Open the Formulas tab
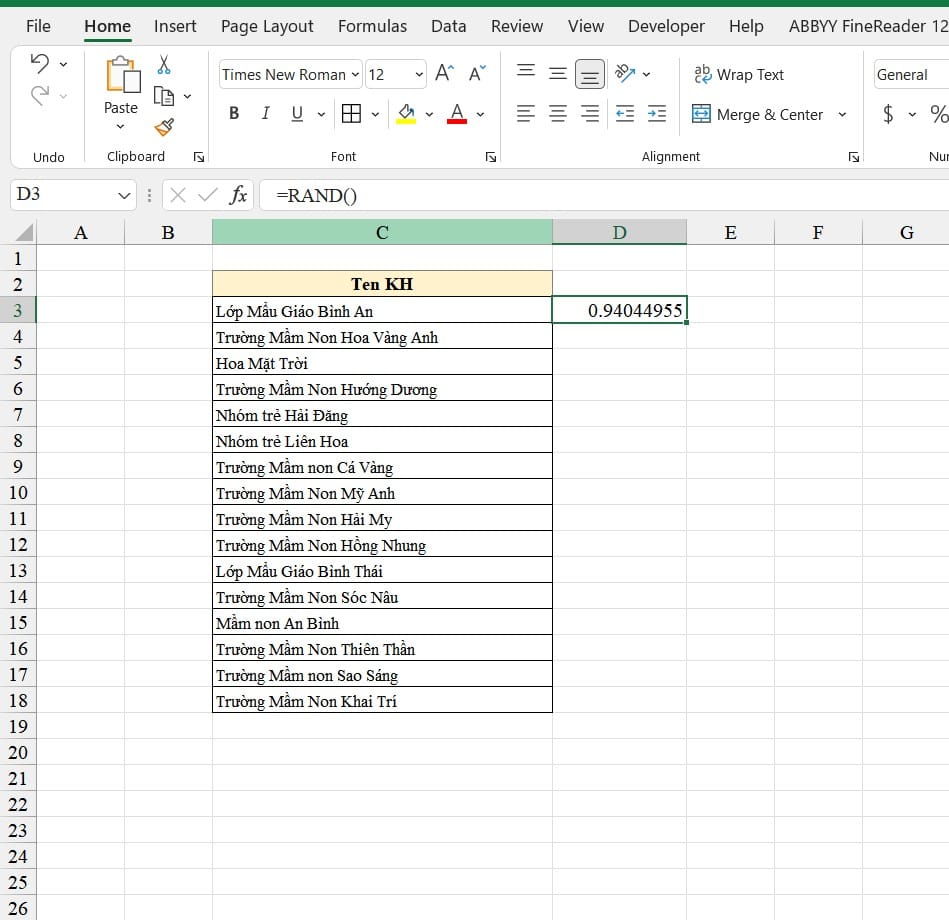 pos(372,26)
